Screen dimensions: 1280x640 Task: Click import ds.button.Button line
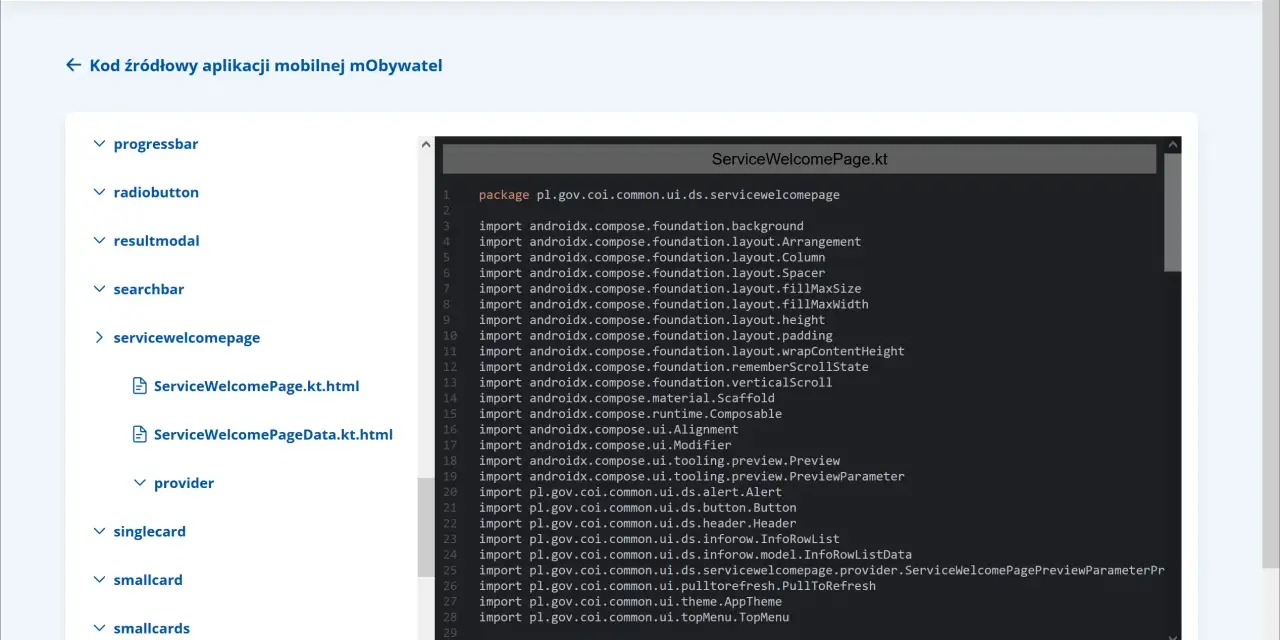point(638,508)
